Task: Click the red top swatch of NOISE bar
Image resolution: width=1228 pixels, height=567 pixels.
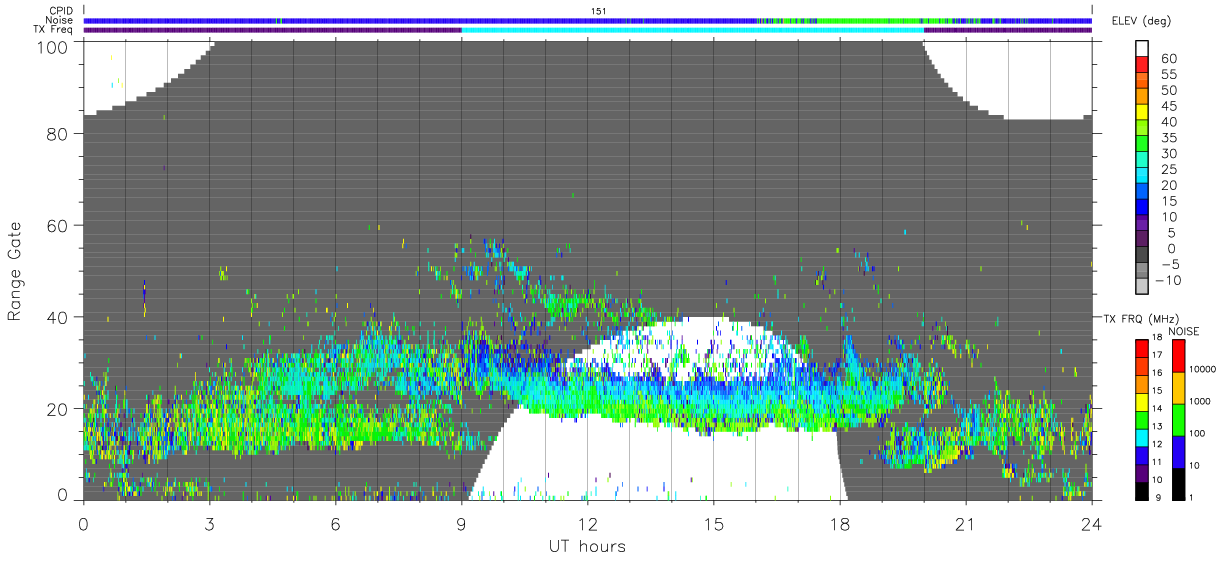Action: pyautogui.click(x=1181, y=355)
